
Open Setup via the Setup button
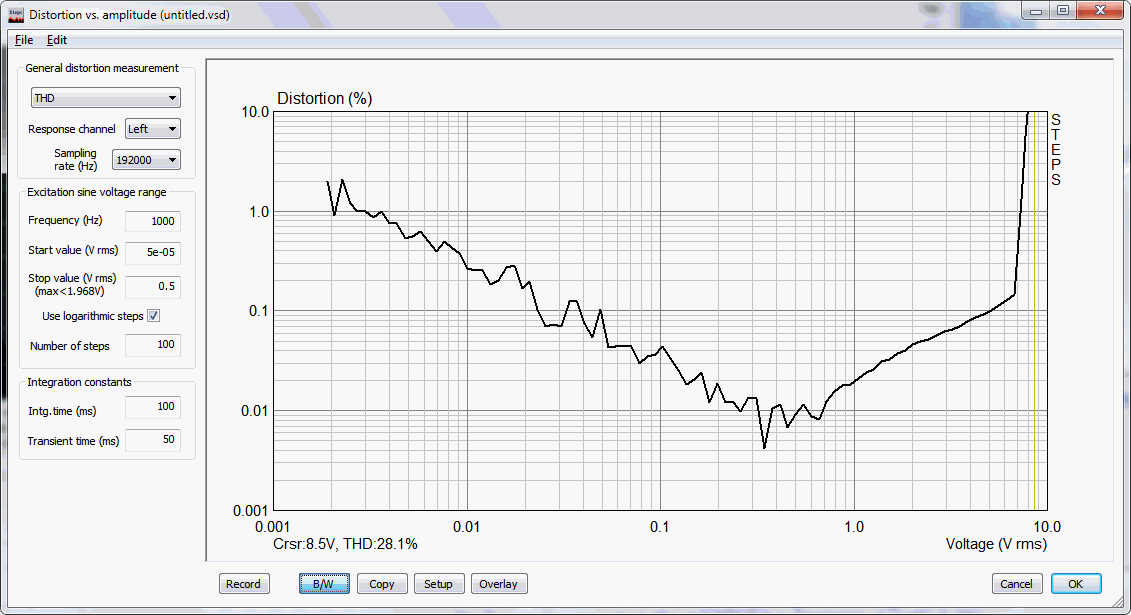(x=438, y=584)
